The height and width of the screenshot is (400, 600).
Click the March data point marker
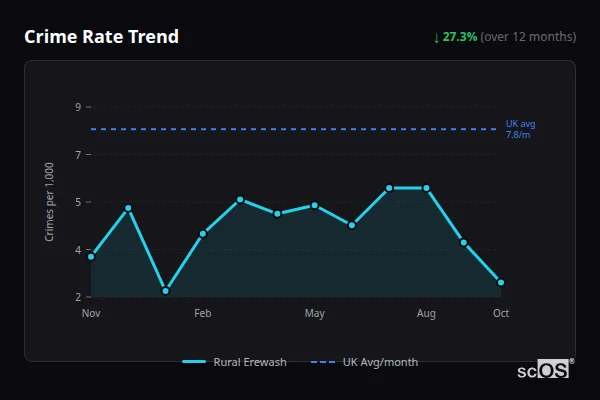coord(240,200)
